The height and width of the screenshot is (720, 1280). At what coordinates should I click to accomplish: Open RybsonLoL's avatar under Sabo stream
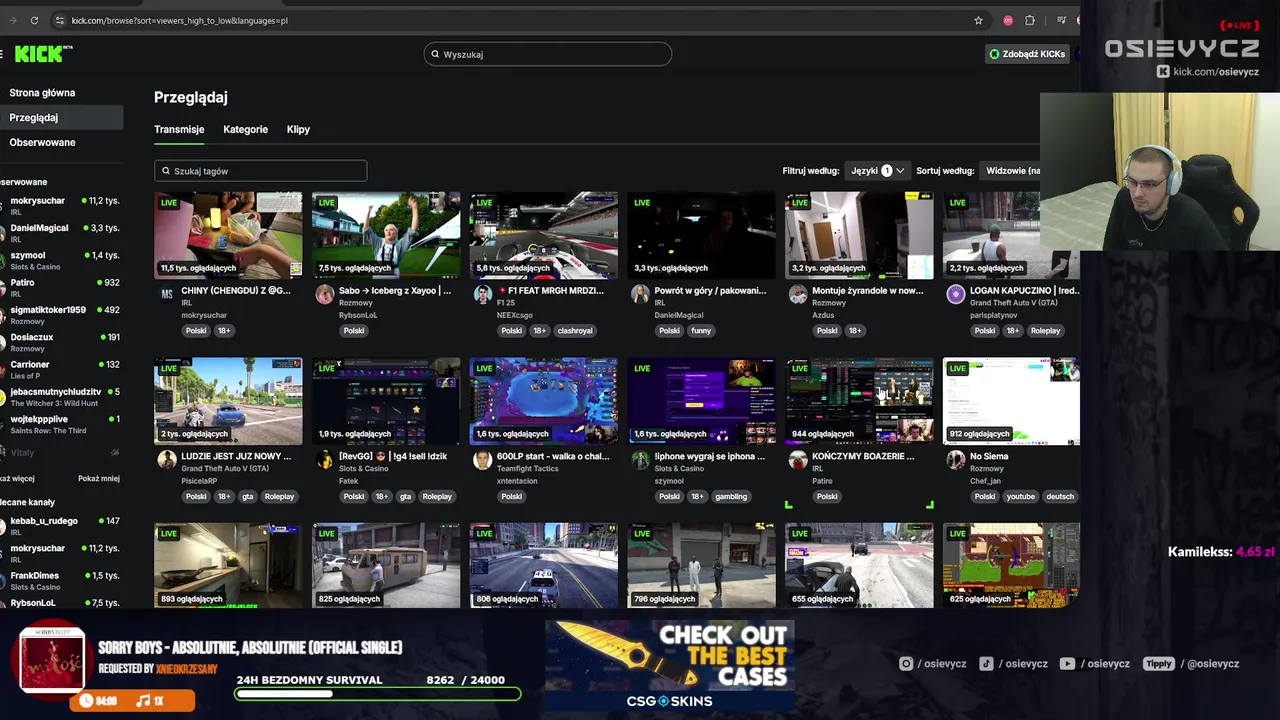pos(325,294)
